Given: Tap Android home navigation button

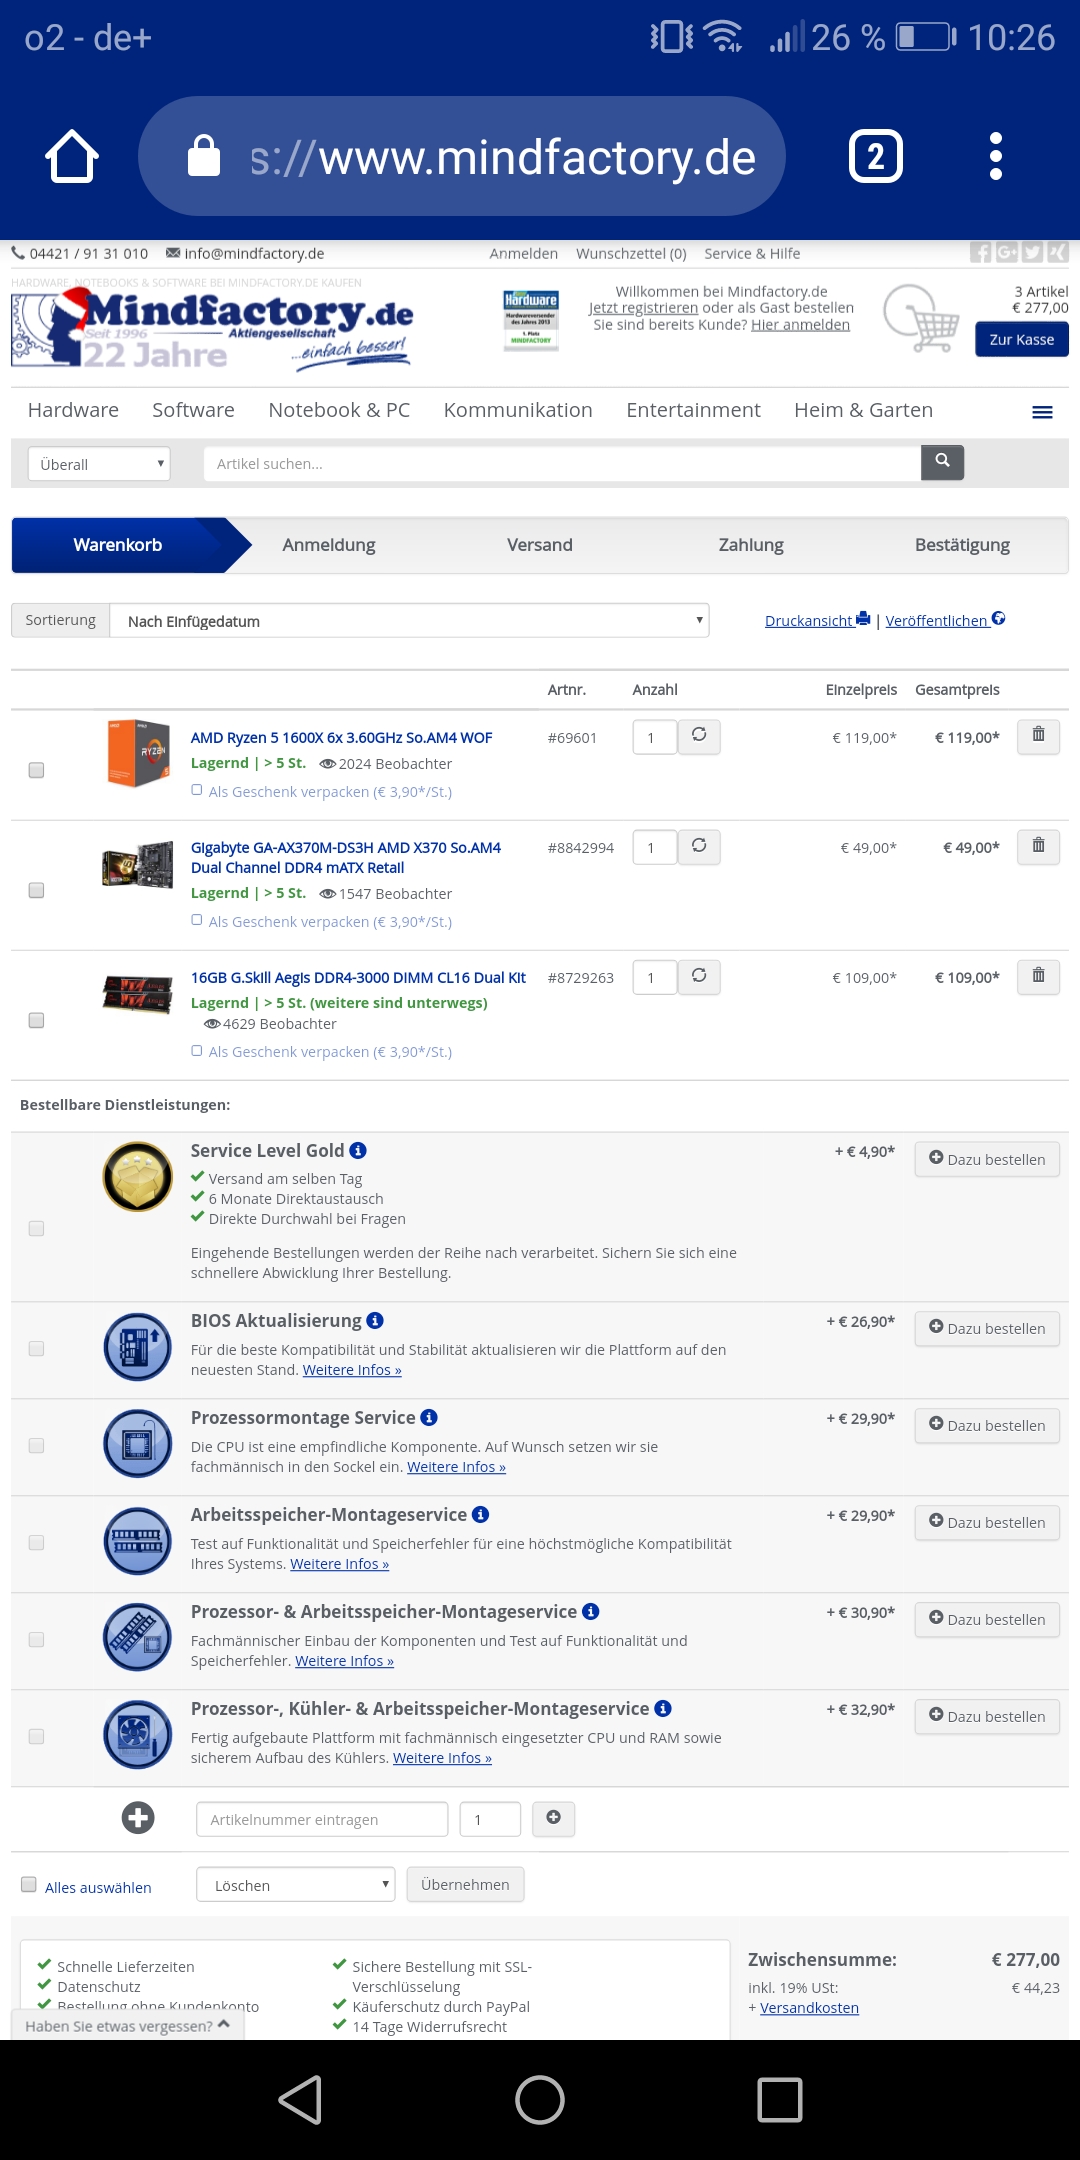Looking at the screenshot, I should point(540,2100).
